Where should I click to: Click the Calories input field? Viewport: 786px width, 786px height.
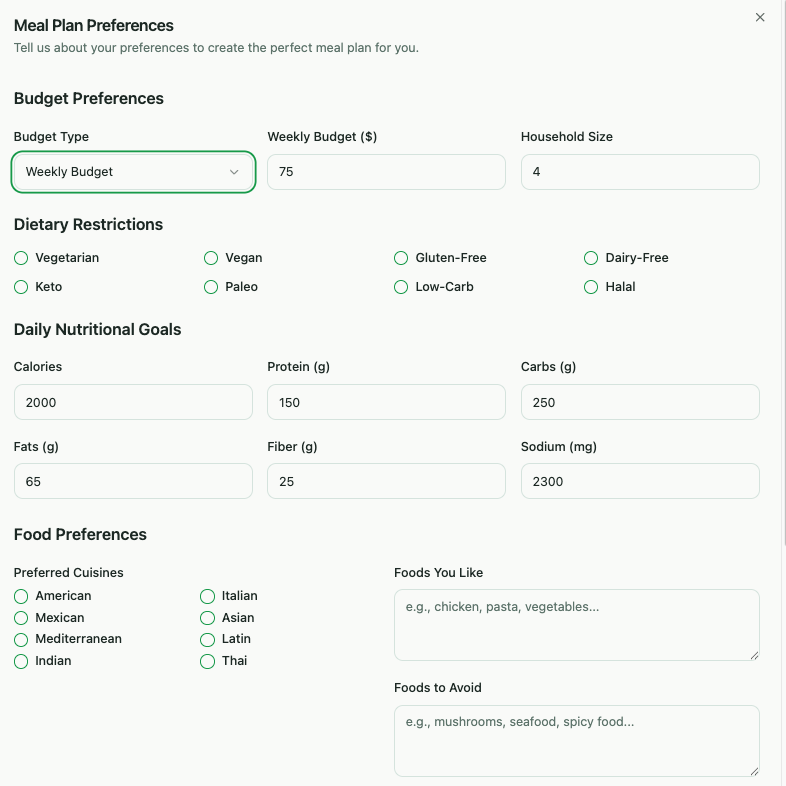133,402
